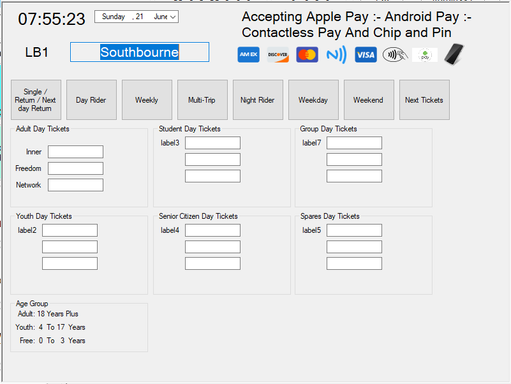
Task: Click the blue NFC symbol icon
Action: [x=336, y=55]
